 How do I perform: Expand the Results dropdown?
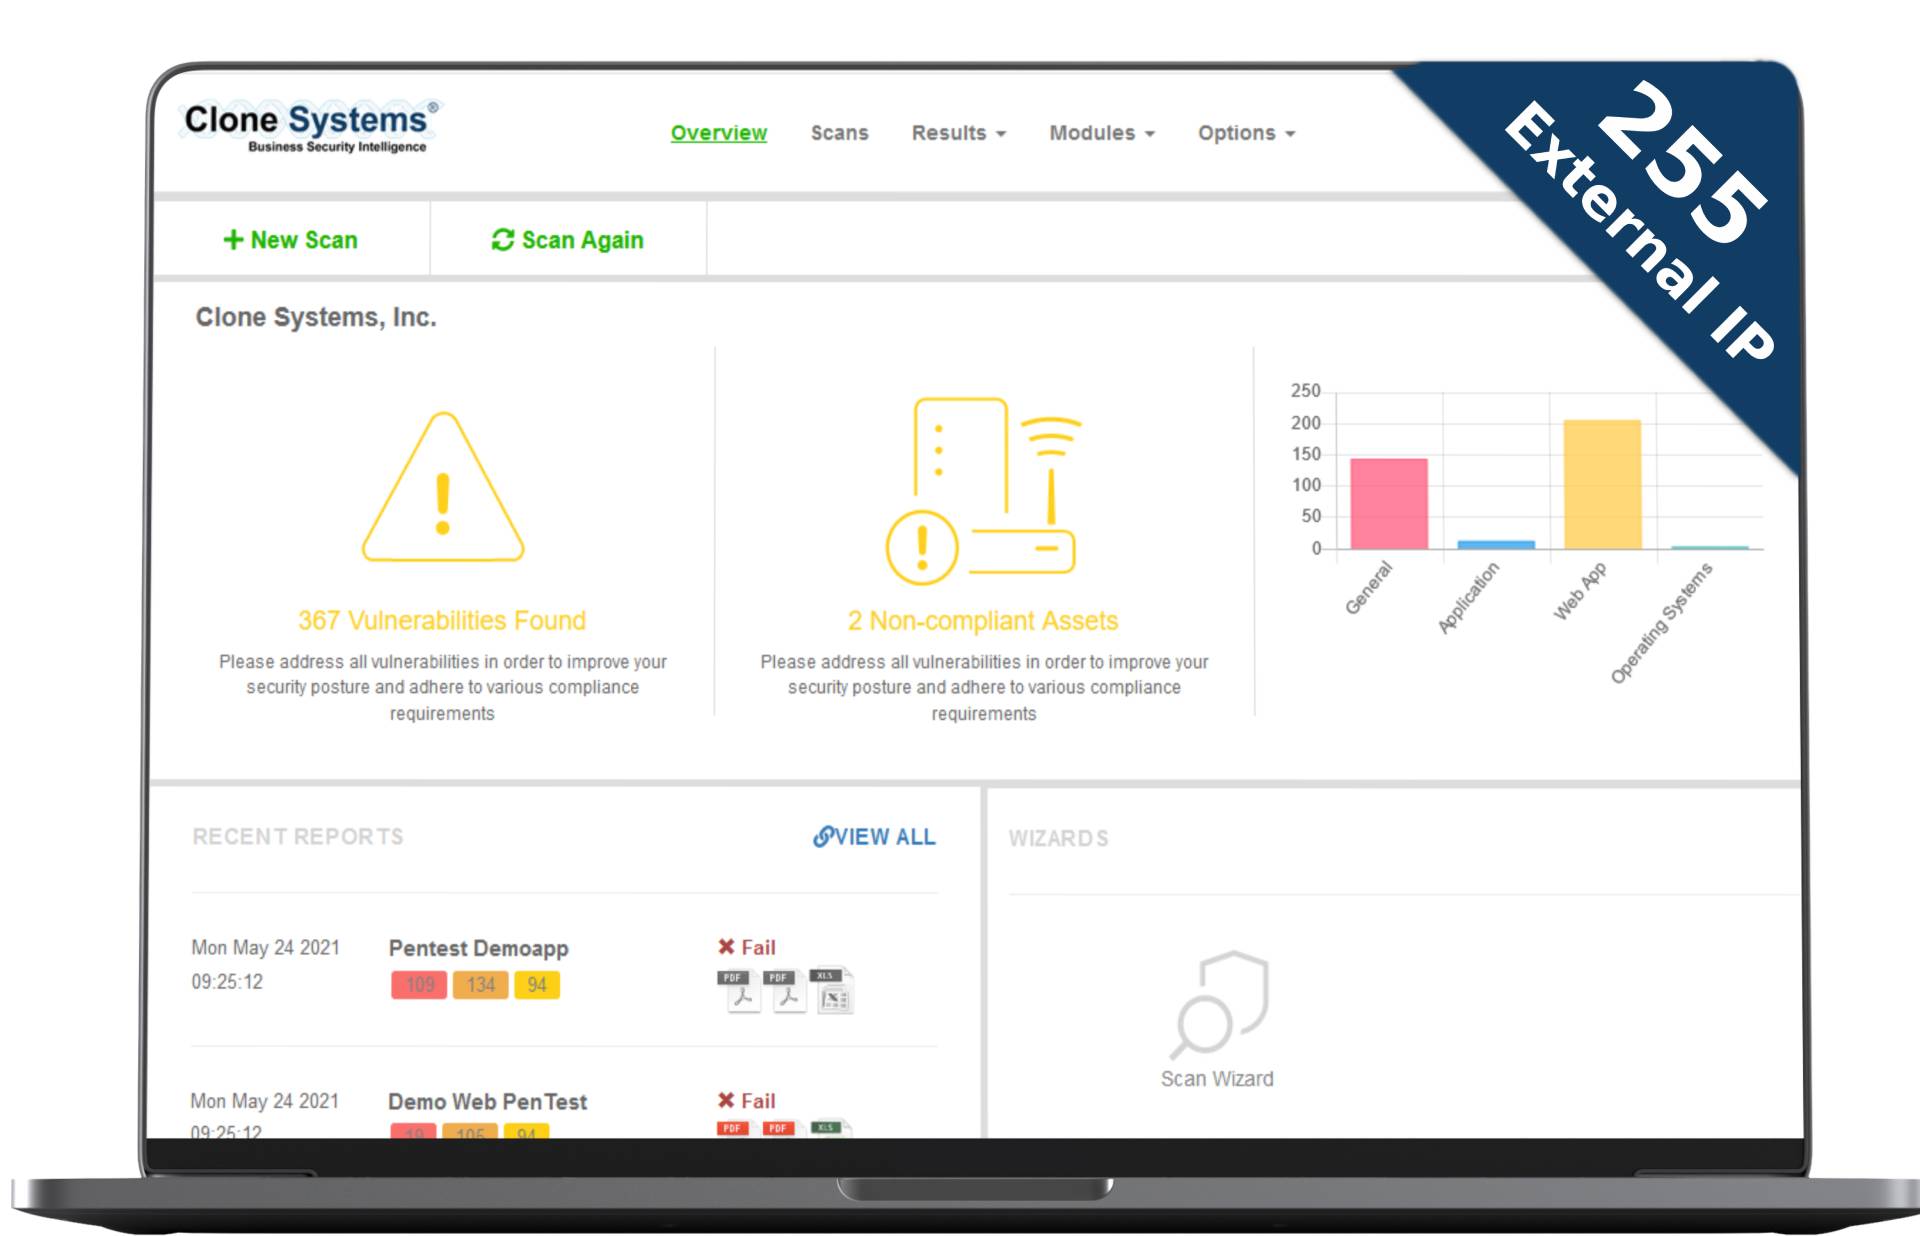click(958, 133)
